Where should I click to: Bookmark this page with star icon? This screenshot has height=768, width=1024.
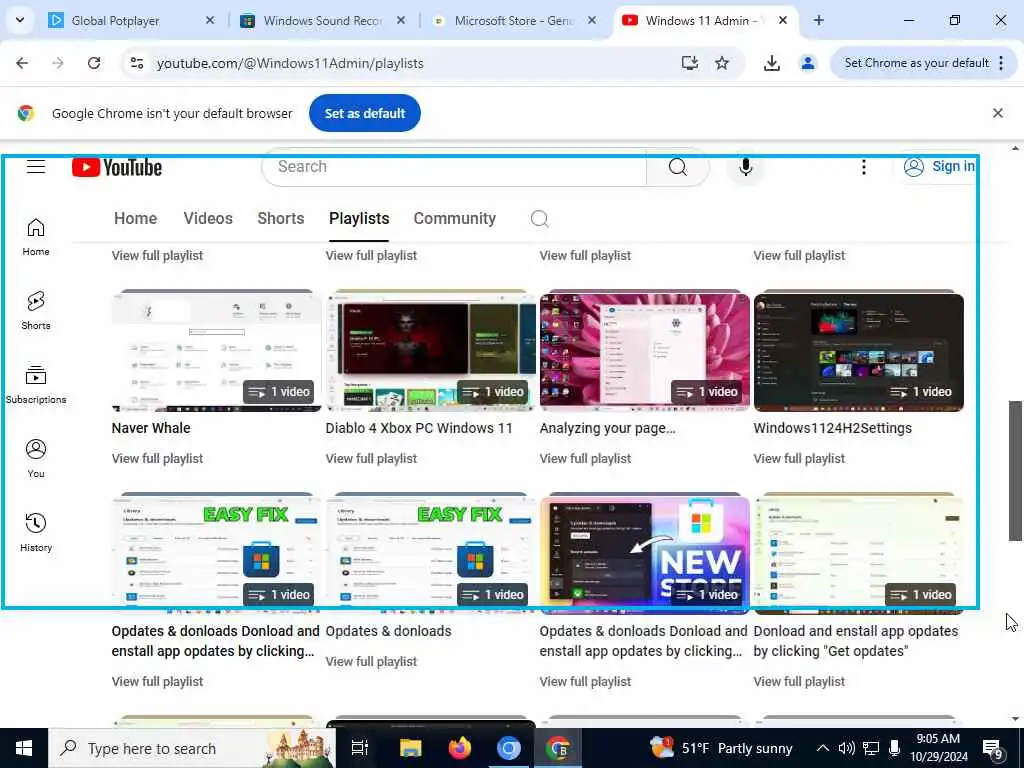tap(722, 63)
